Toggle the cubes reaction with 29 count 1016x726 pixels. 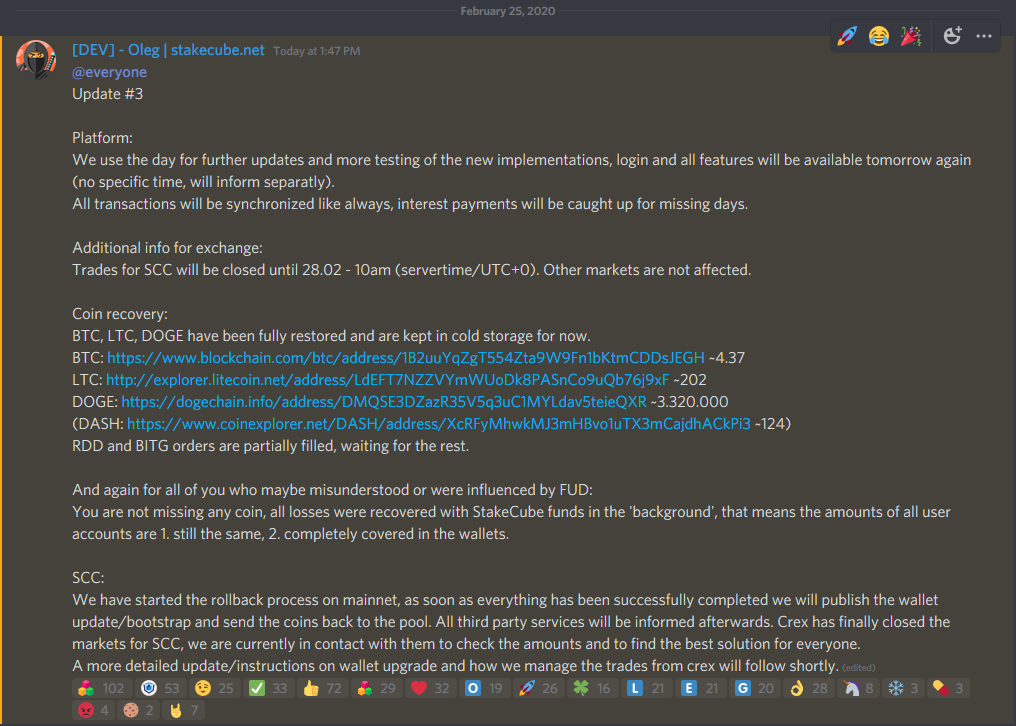(x=376, y=688)
